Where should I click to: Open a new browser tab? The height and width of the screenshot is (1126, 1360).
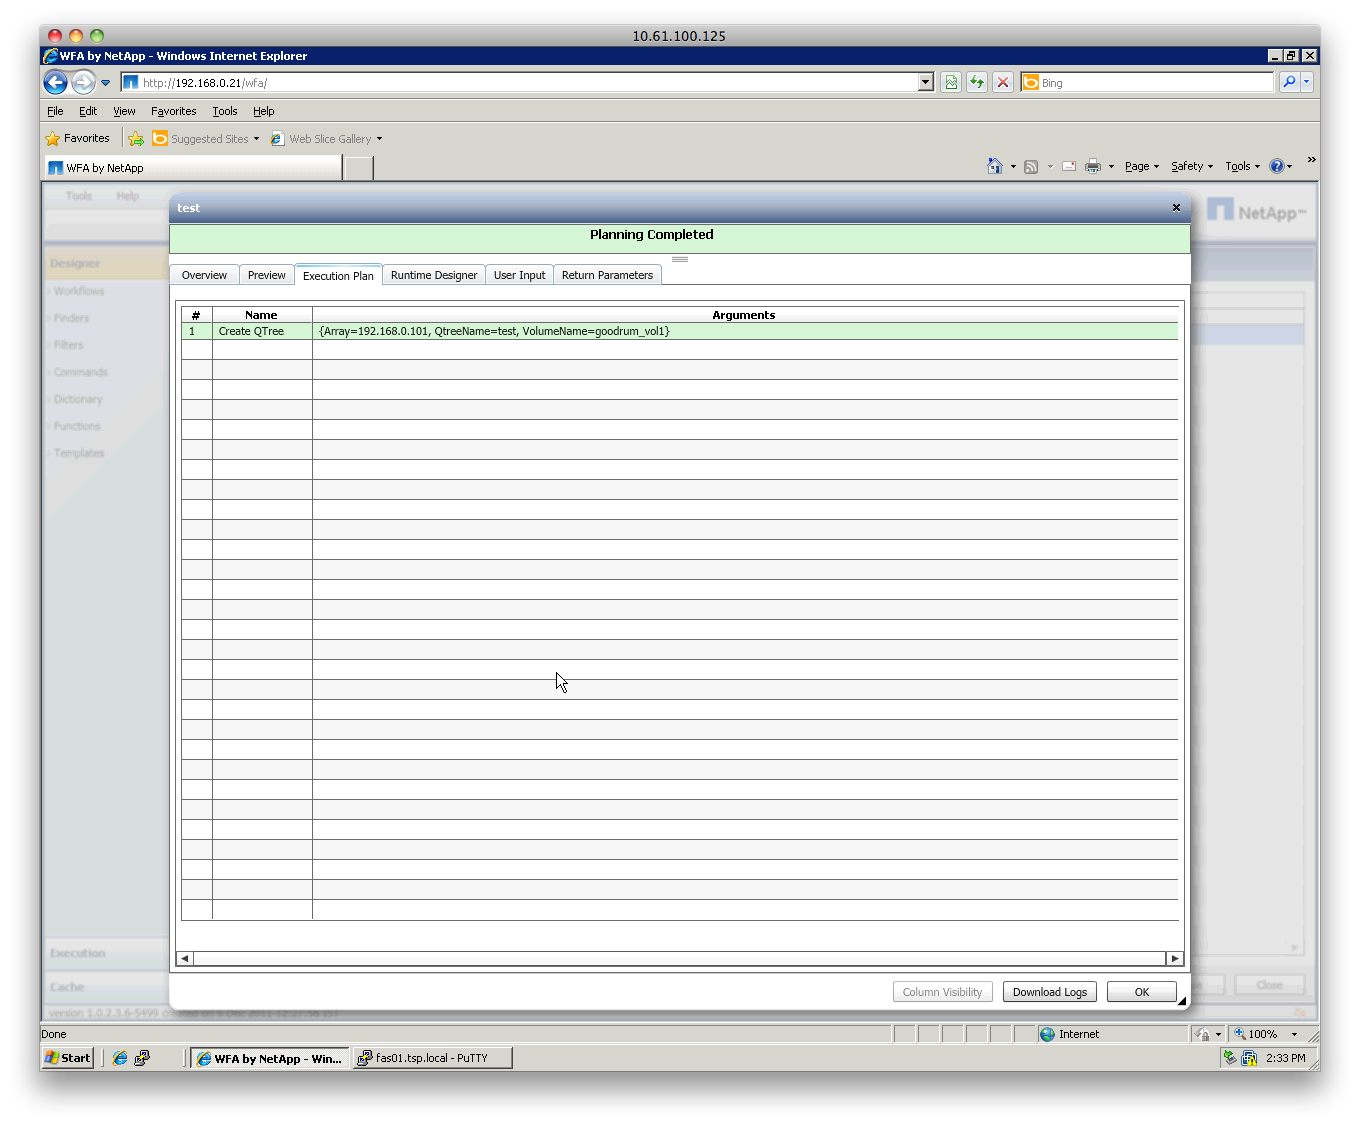coord(359,168)
